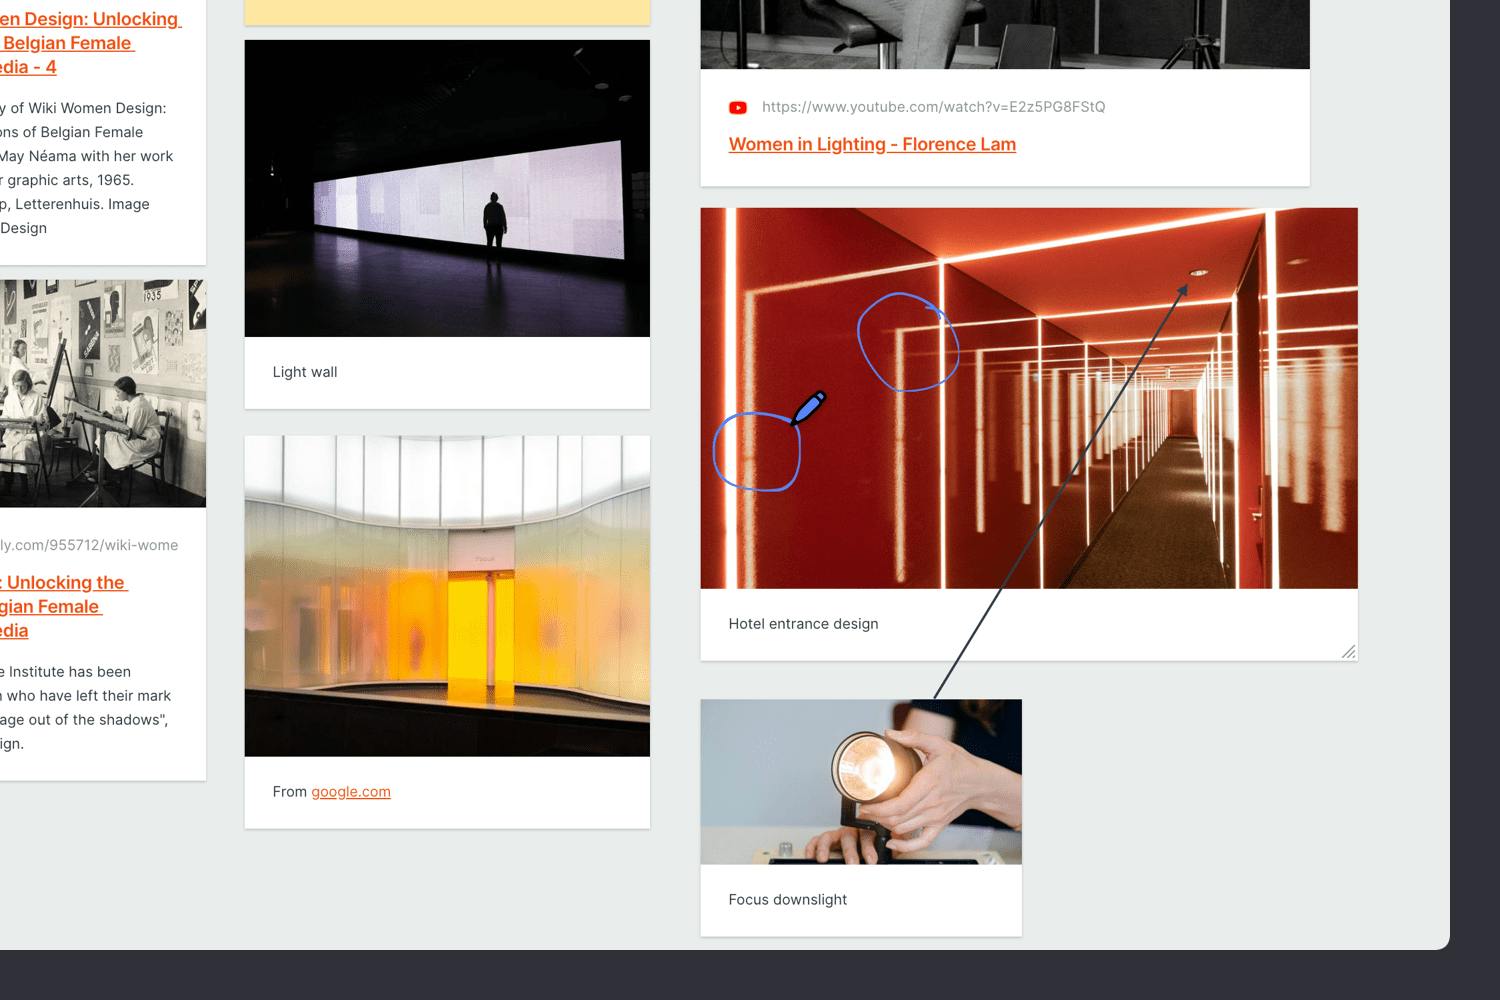The height and width of the screenshot is (1000, 1500).
Task: Open the google.com source link
Action: [x=350, y=791]
